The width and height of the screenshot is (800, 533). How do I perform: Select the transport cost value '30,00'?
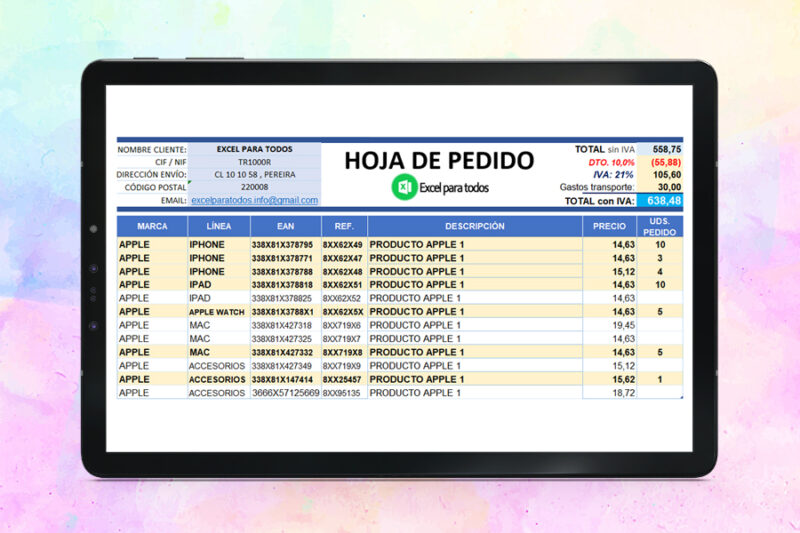(660, 187)
